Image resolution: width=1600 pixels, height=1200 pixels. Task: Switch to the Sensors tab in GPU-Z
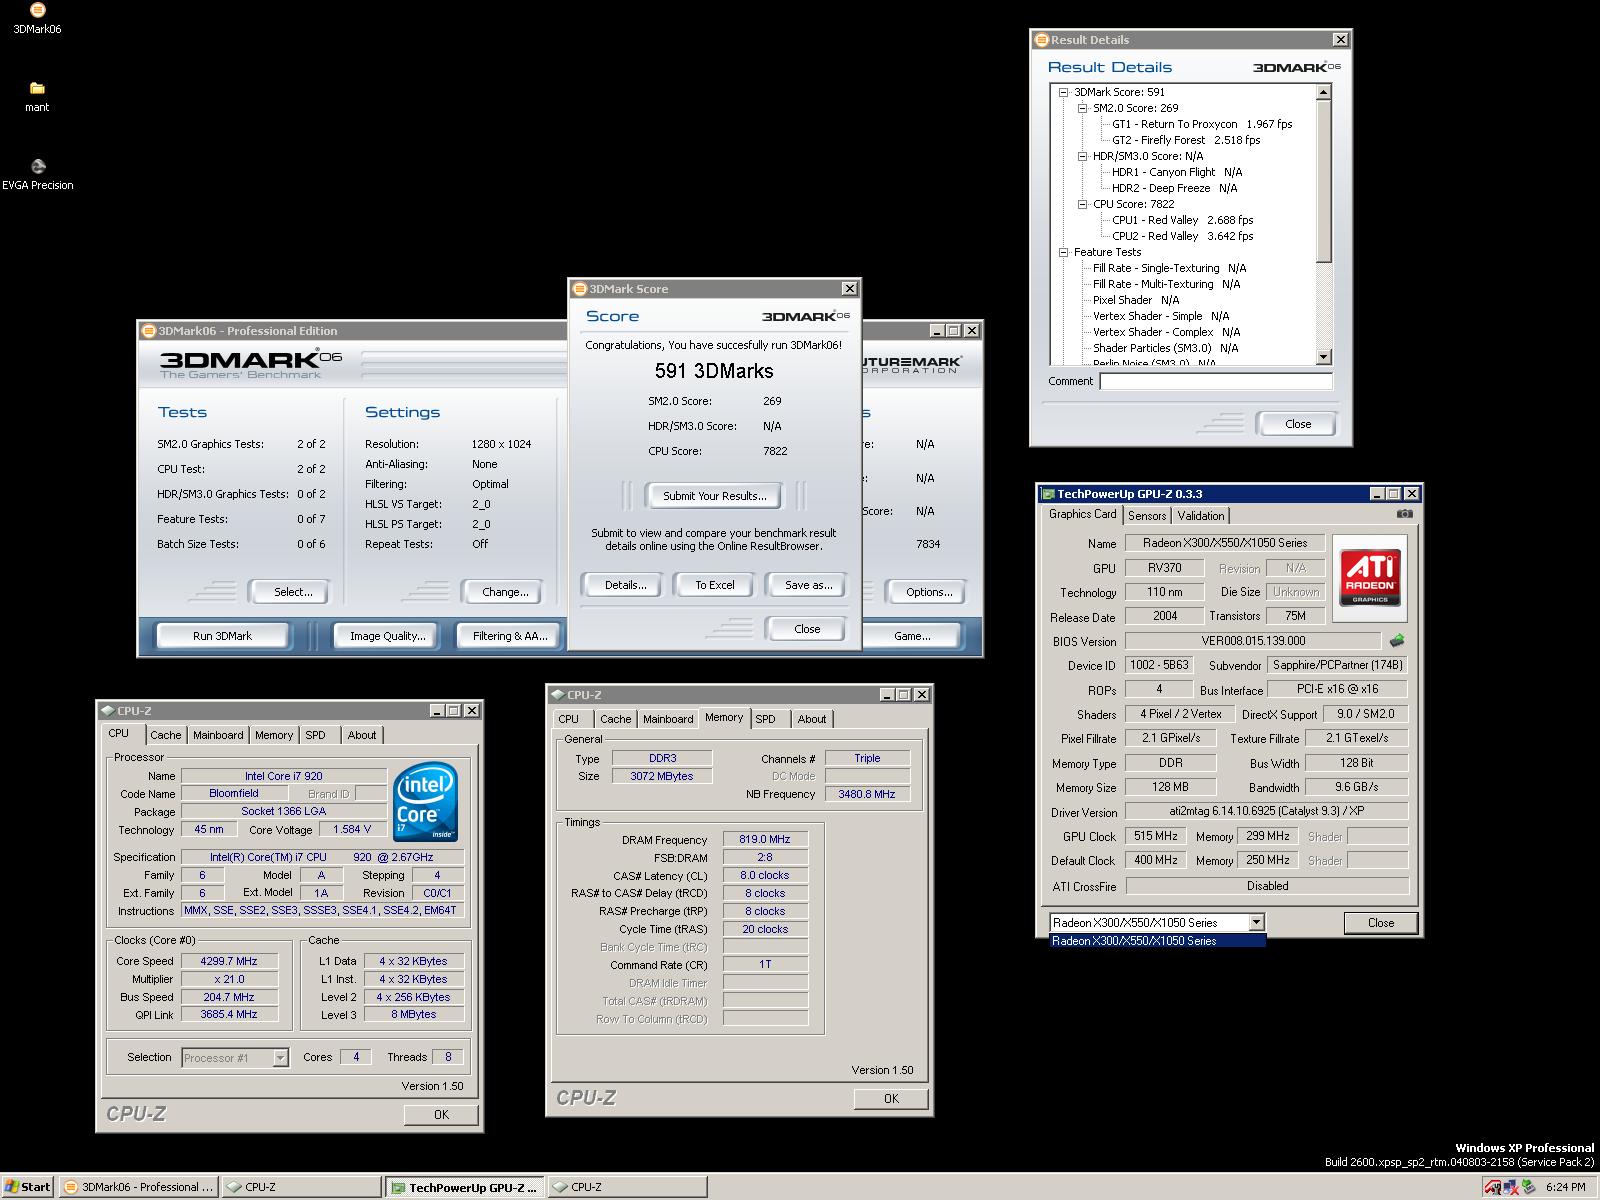coord(1147,516)
